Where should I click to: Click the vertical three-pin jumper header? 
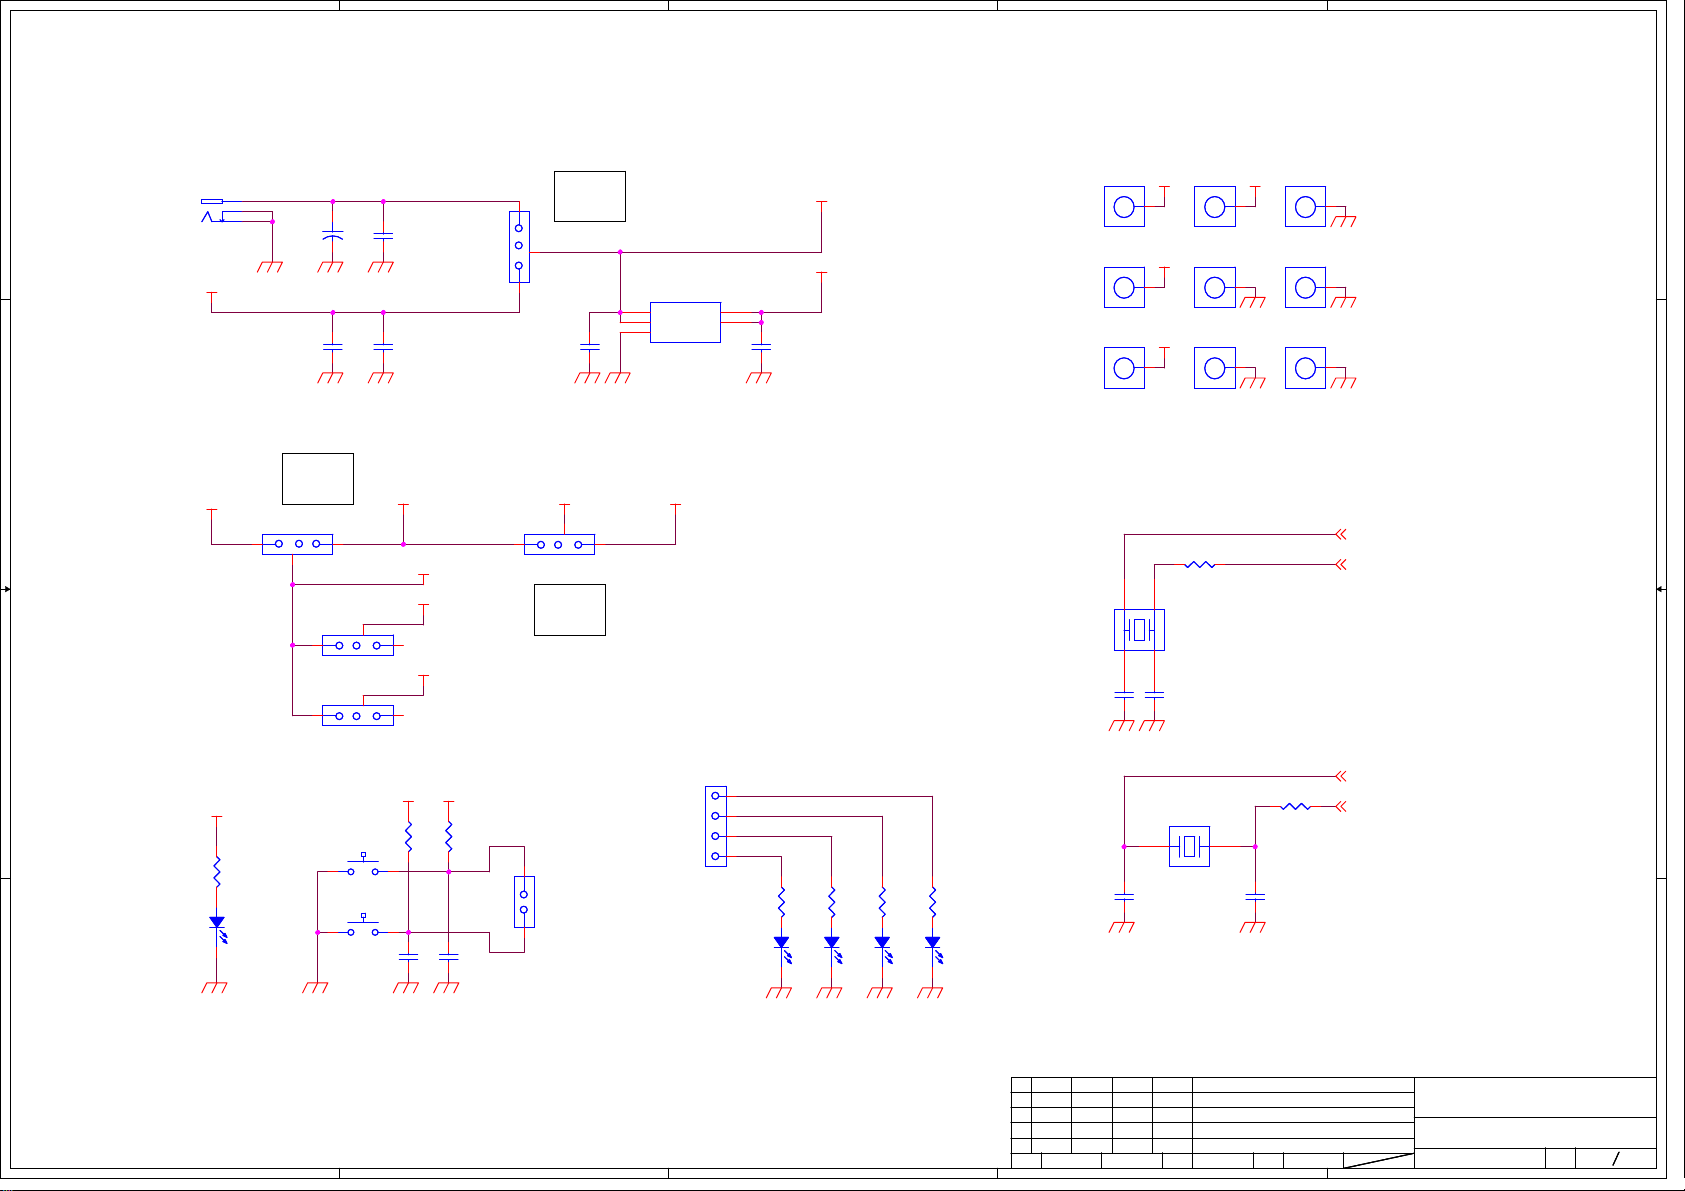pyautogui.click(x=519, y=247)
